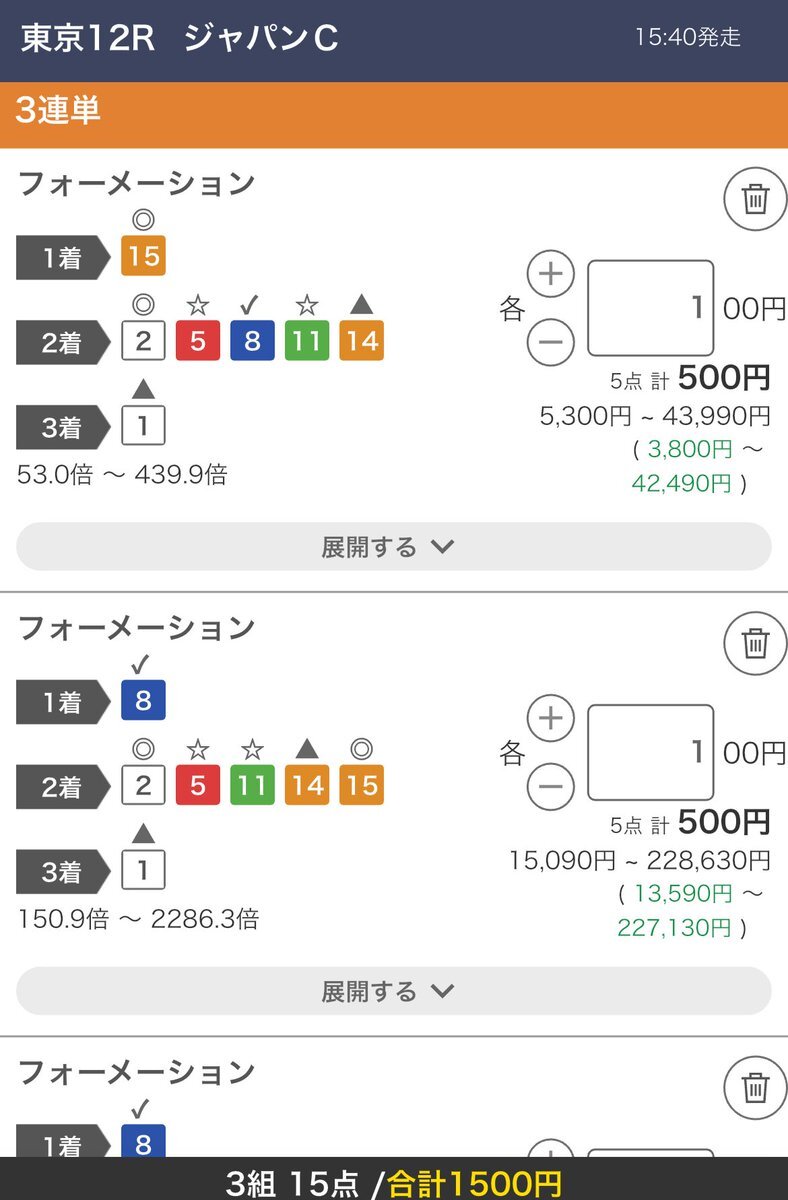This screenshot has width=788, height=1200.
Task: Tap trash icon on third formation bet
Action: (x=755, y=1088)
